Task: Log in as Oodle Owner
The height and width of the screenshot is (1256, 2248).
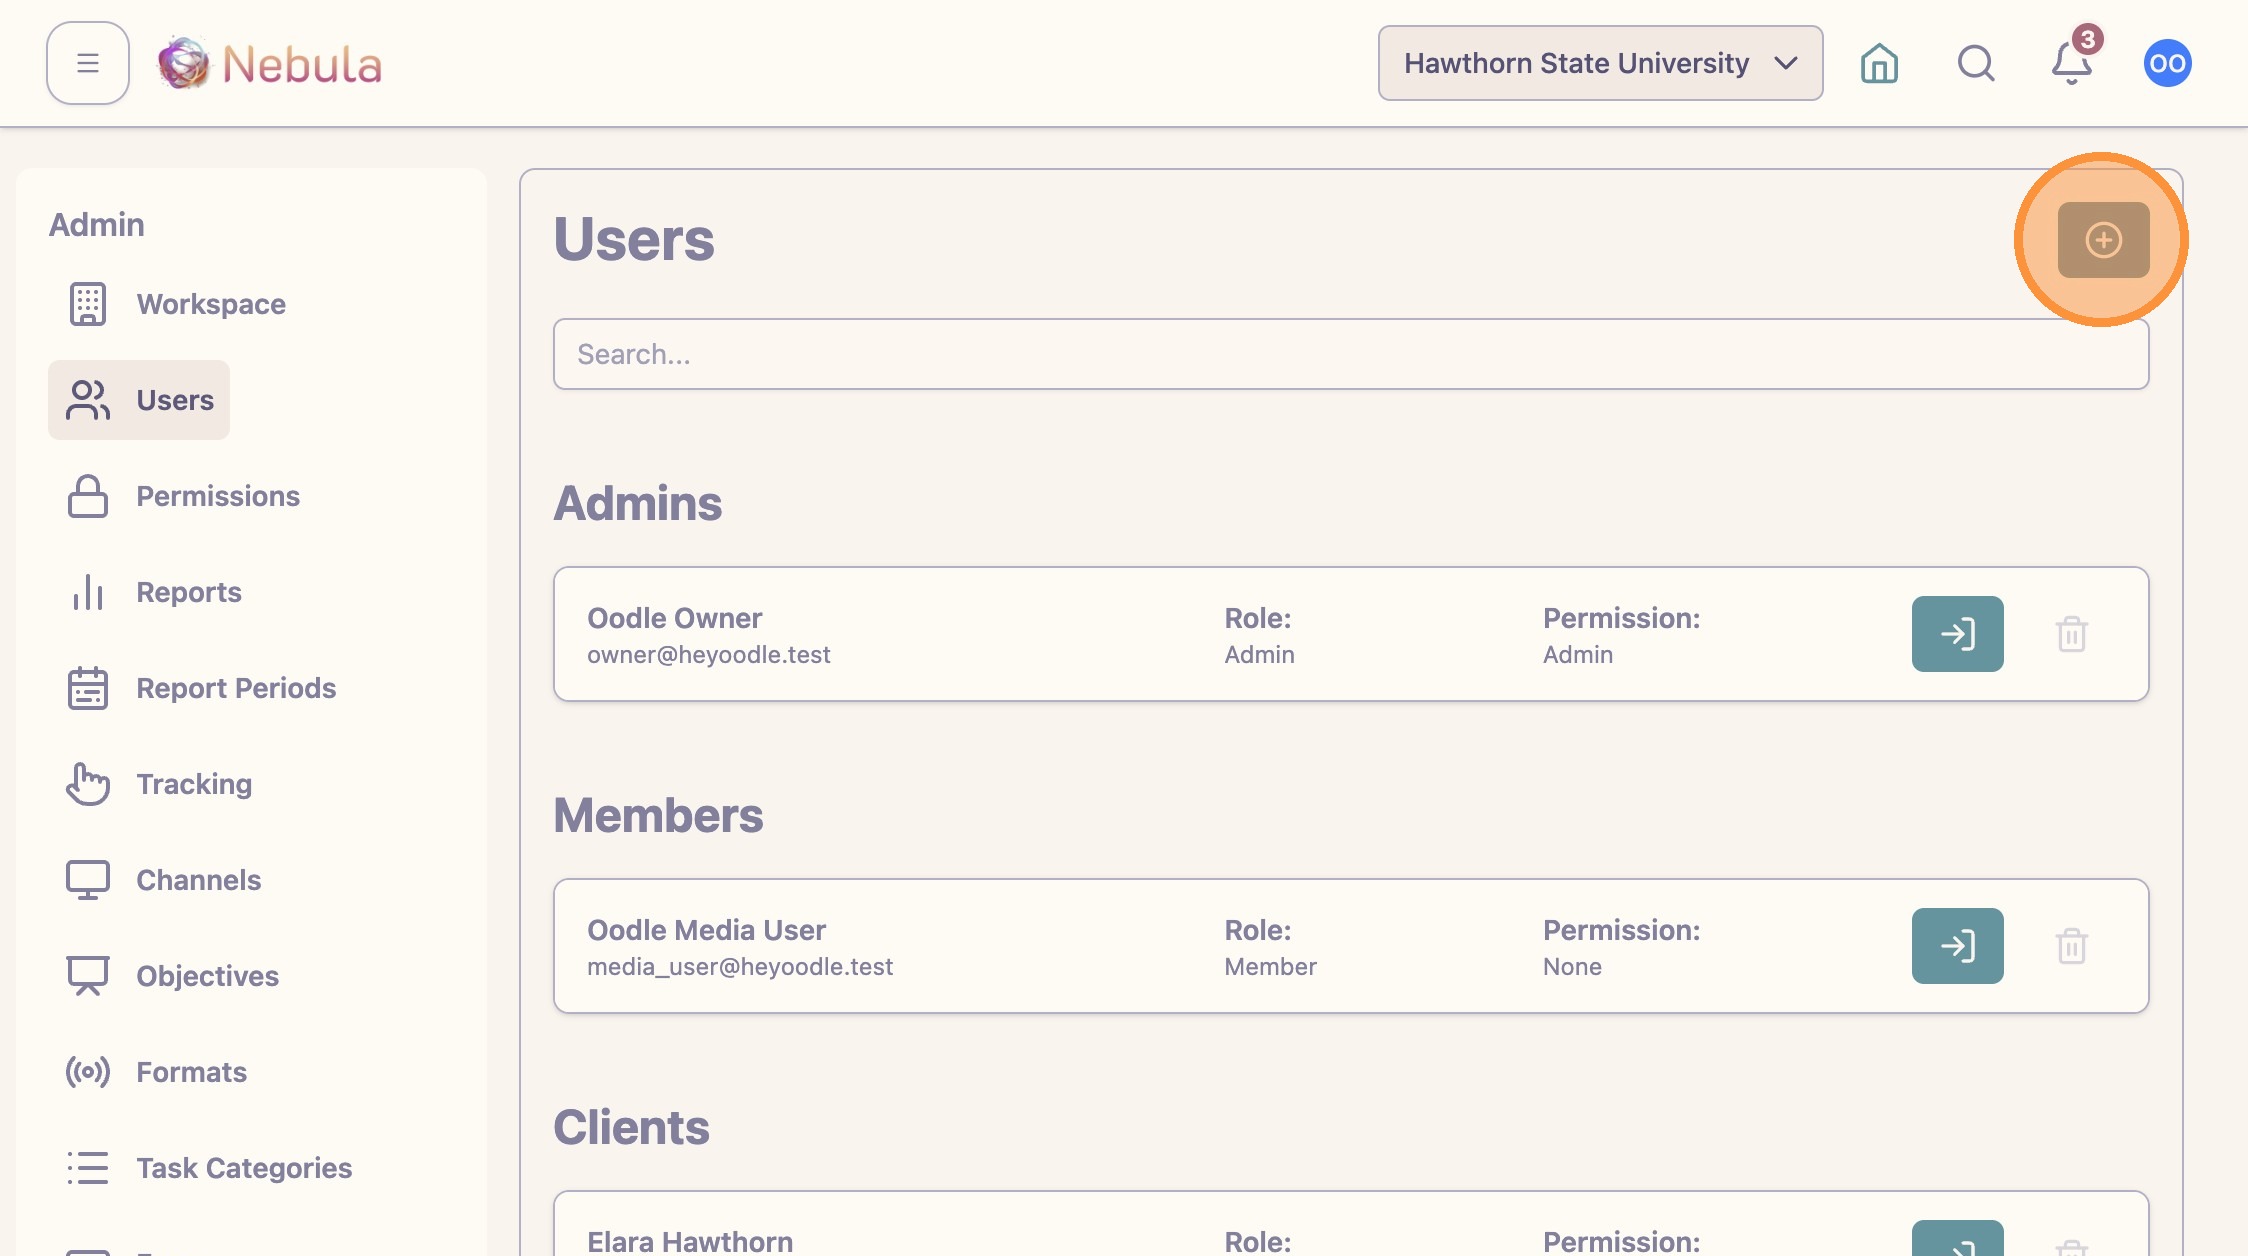Action: point(1957,634)
